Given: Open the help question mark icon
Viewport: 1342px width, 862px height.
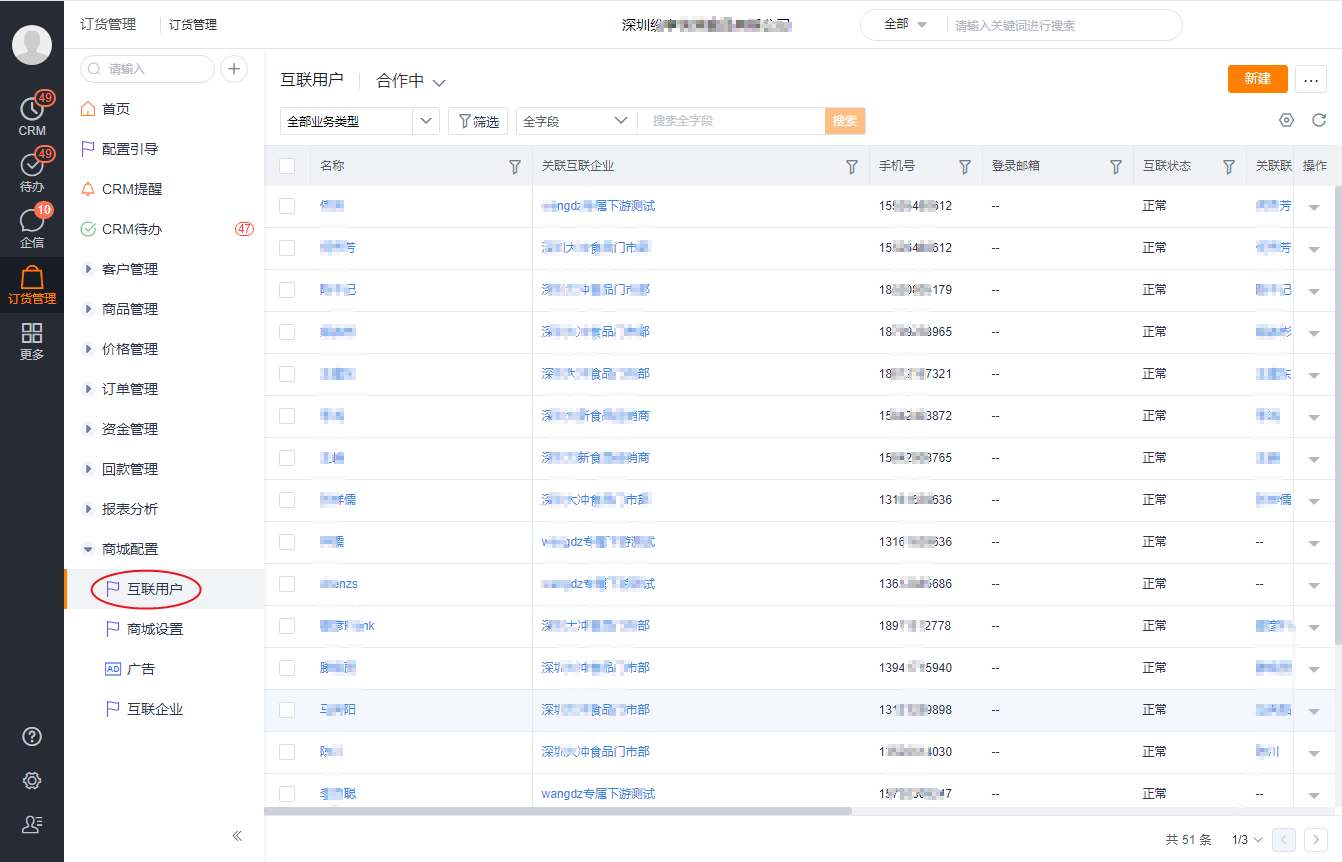Looking at the screenshot, I should [x=32, y=737].
